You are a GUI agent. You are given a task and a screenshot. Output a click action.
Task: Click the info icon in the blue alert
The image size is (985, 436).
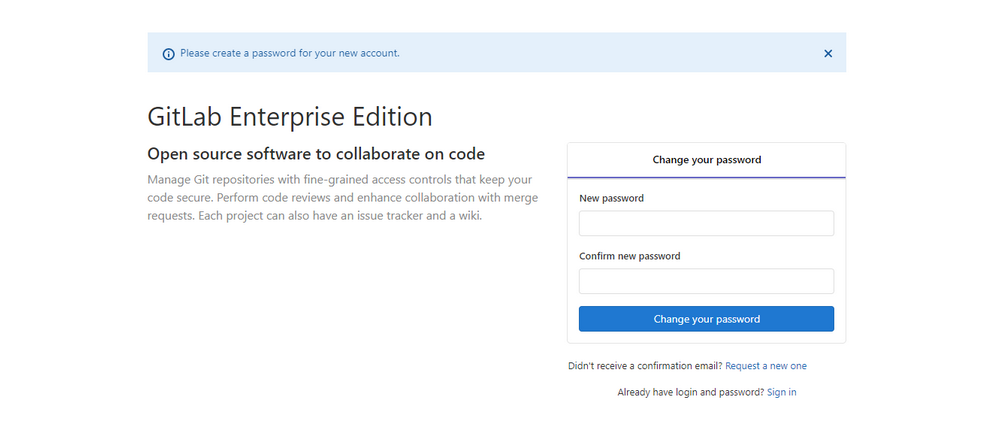pyautogui.click(x=168, y=54)
